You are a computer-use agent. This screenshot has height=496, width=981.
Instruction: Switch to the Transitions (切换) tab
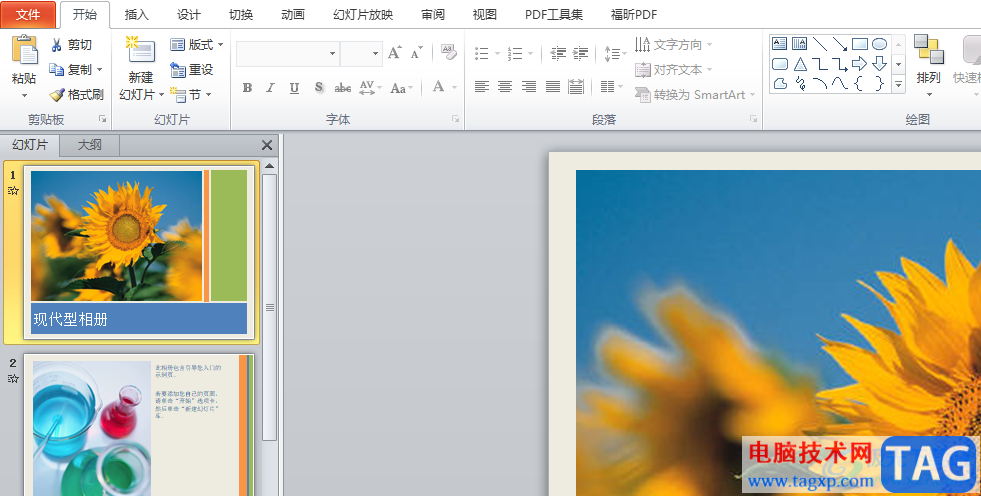coord(241,14)
